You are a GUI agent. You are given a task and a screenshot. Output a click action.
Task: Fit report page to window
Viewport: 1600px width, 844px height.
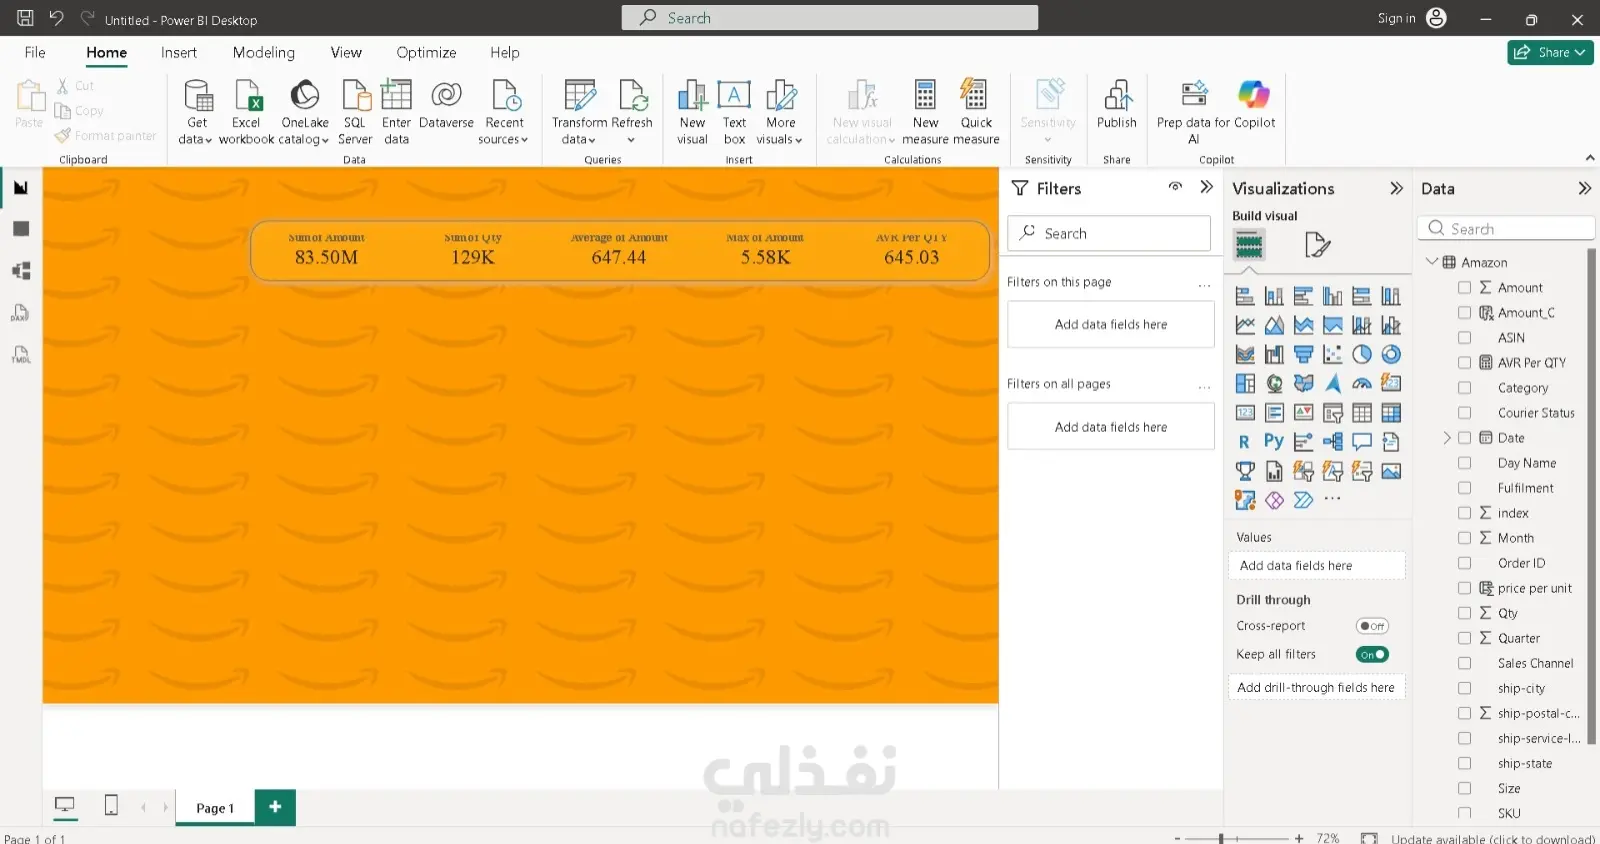click(x=1369, y=838)
